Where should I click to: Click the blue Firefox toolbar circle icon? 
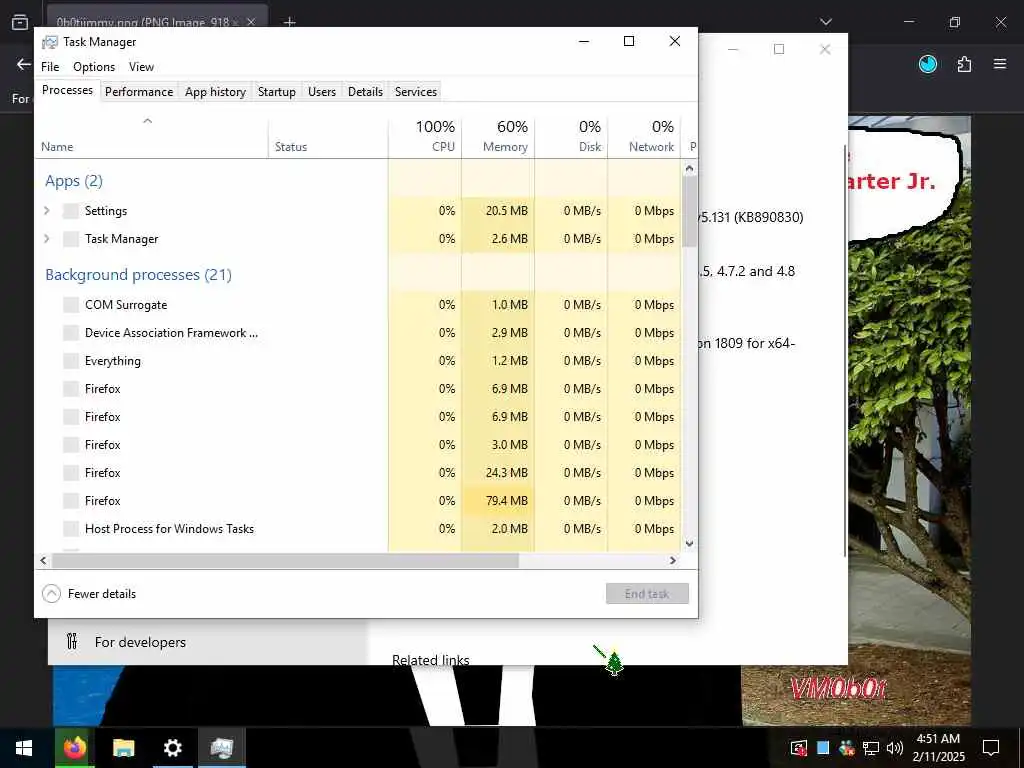(x=927, y=64)
